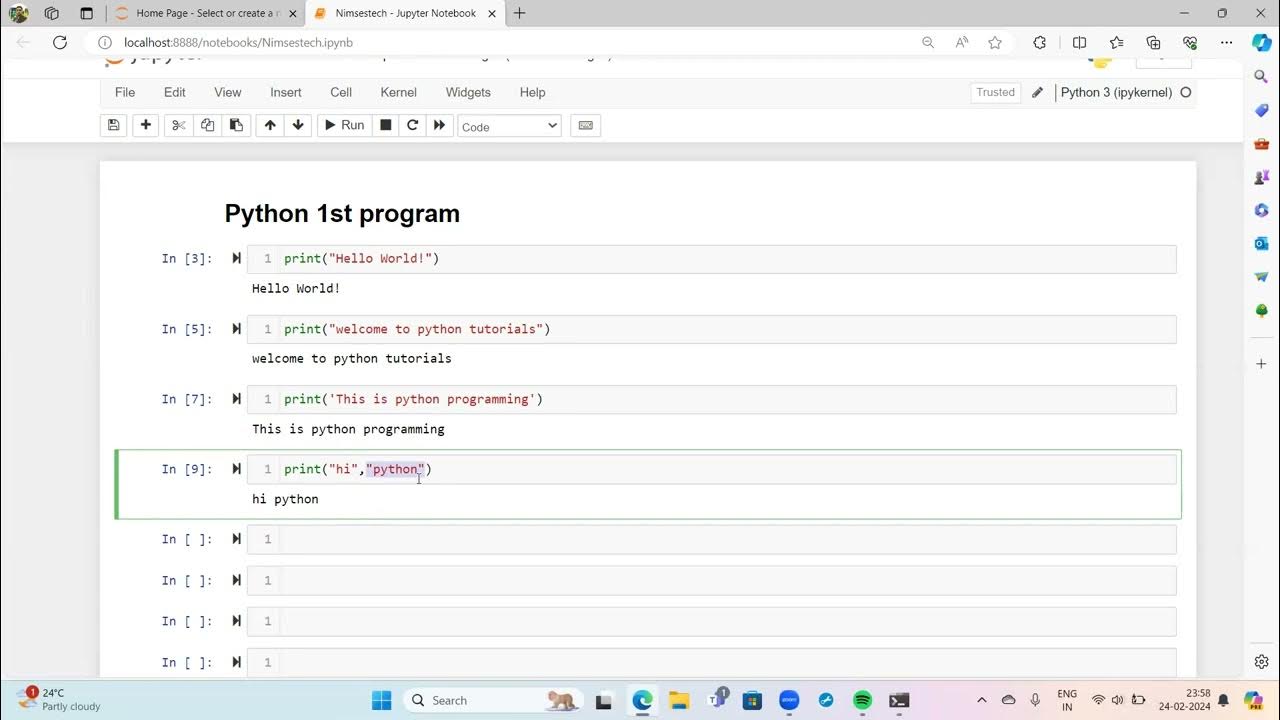
Task: Click the Run button in toolbar
Action: [344, 125]
